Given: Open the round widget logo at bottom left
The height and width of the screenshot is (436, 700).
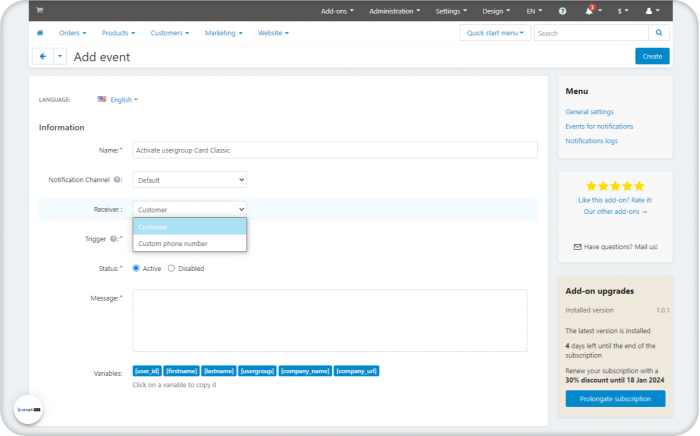Looking at the screenshot, I should pyautogui.click(x=29, y=409).
